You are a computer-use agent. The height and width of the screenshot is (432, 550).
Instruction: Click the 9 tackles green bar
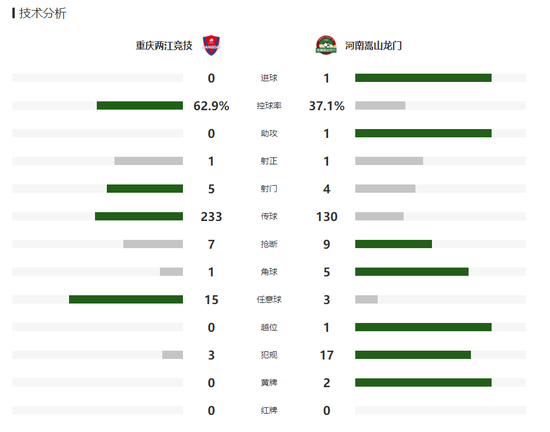[x=394, y=244]
